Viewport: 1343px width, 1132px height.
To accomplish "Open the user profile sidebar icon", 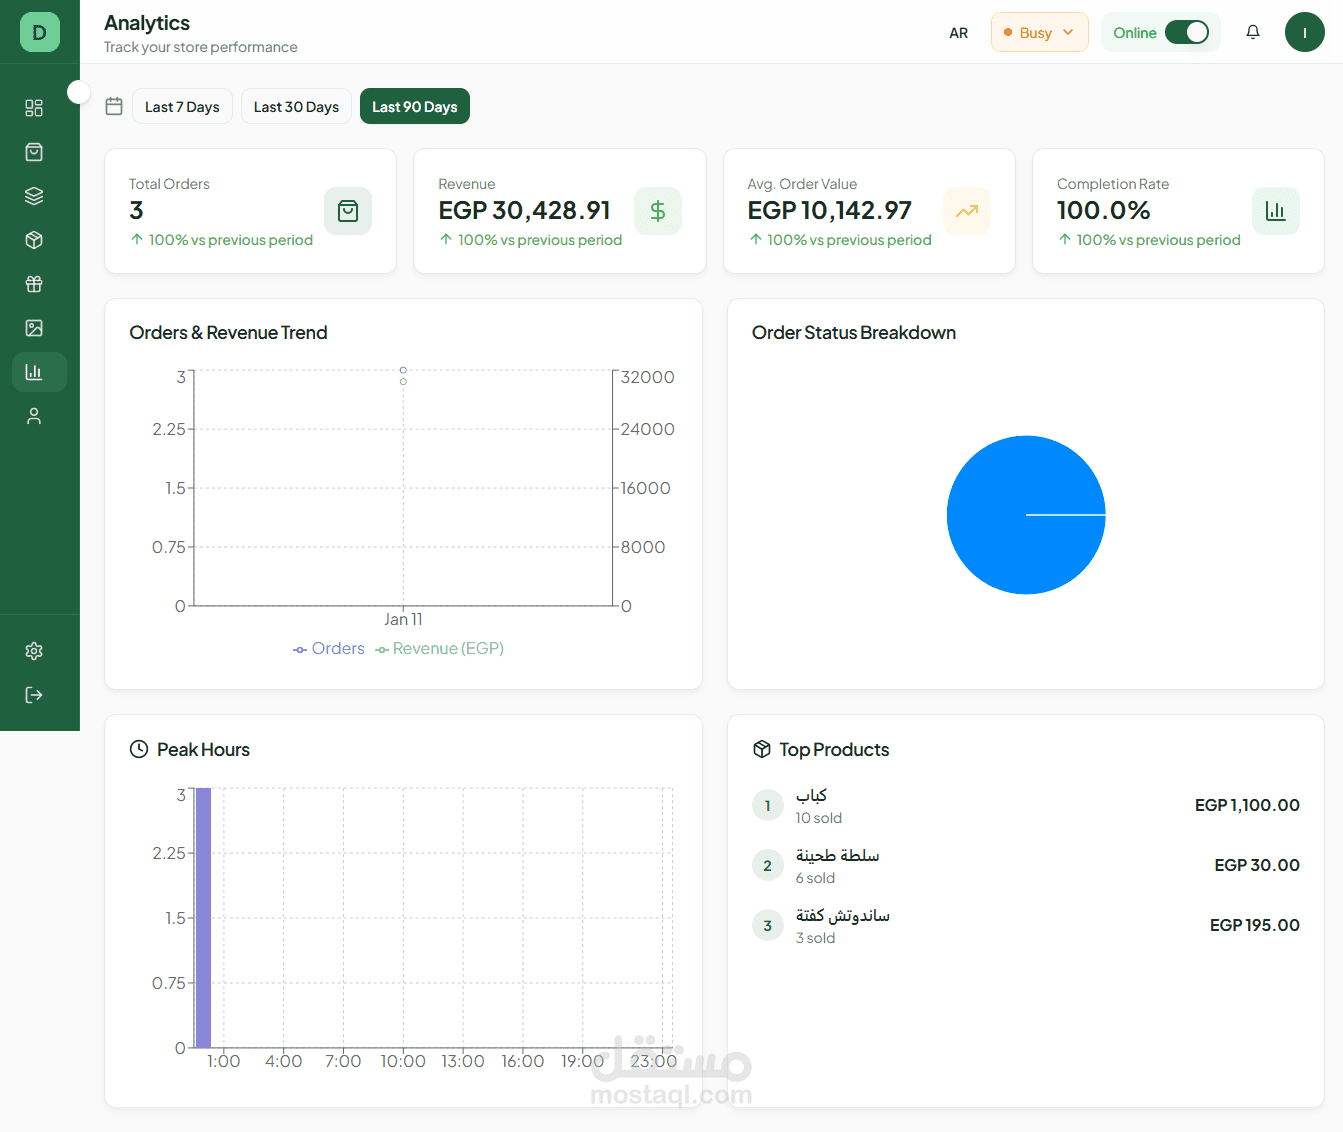I will [x=34, y=416].
